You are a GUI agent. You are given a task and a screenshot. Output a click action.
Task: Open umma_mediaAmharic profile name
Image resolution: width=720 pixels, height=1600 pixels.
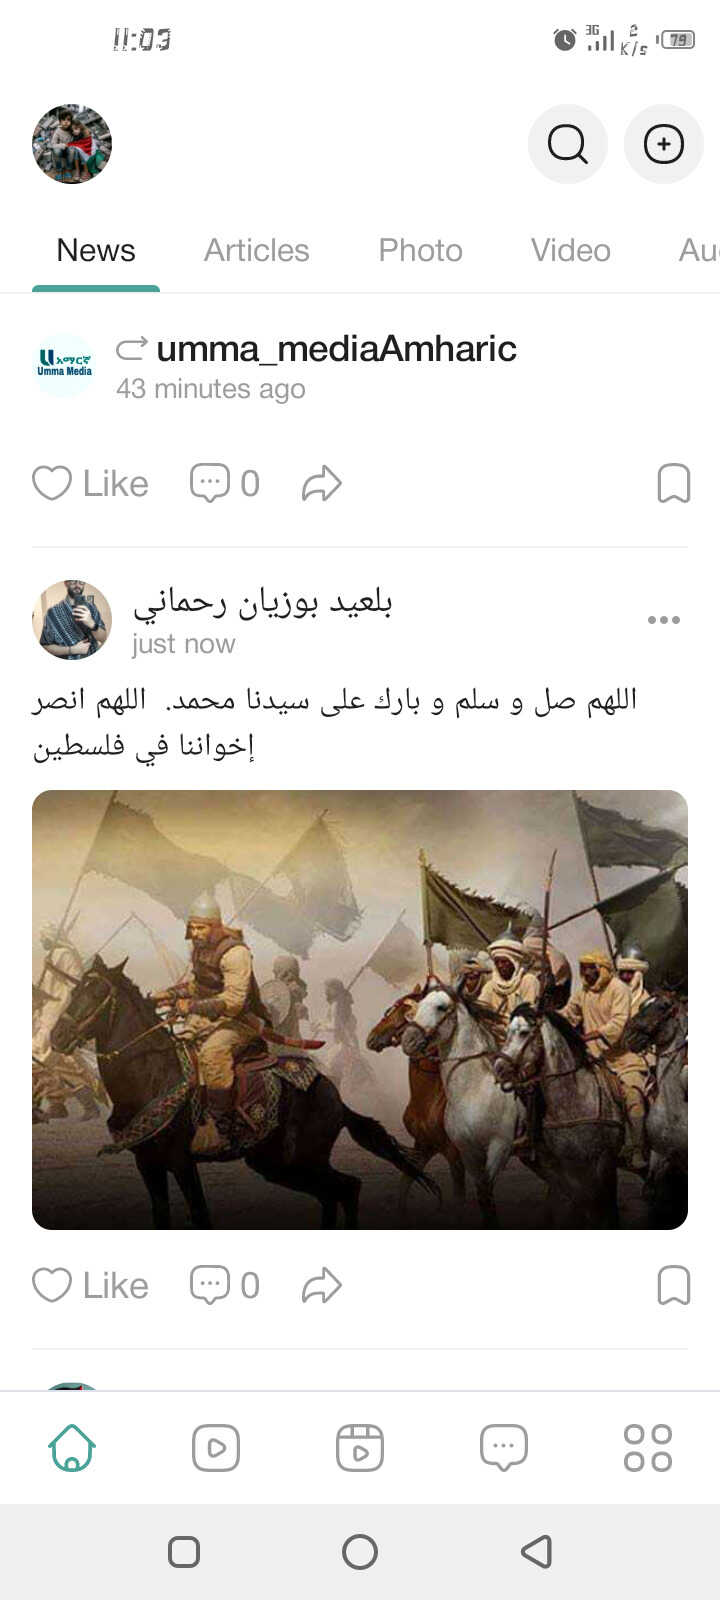(336, 348)
